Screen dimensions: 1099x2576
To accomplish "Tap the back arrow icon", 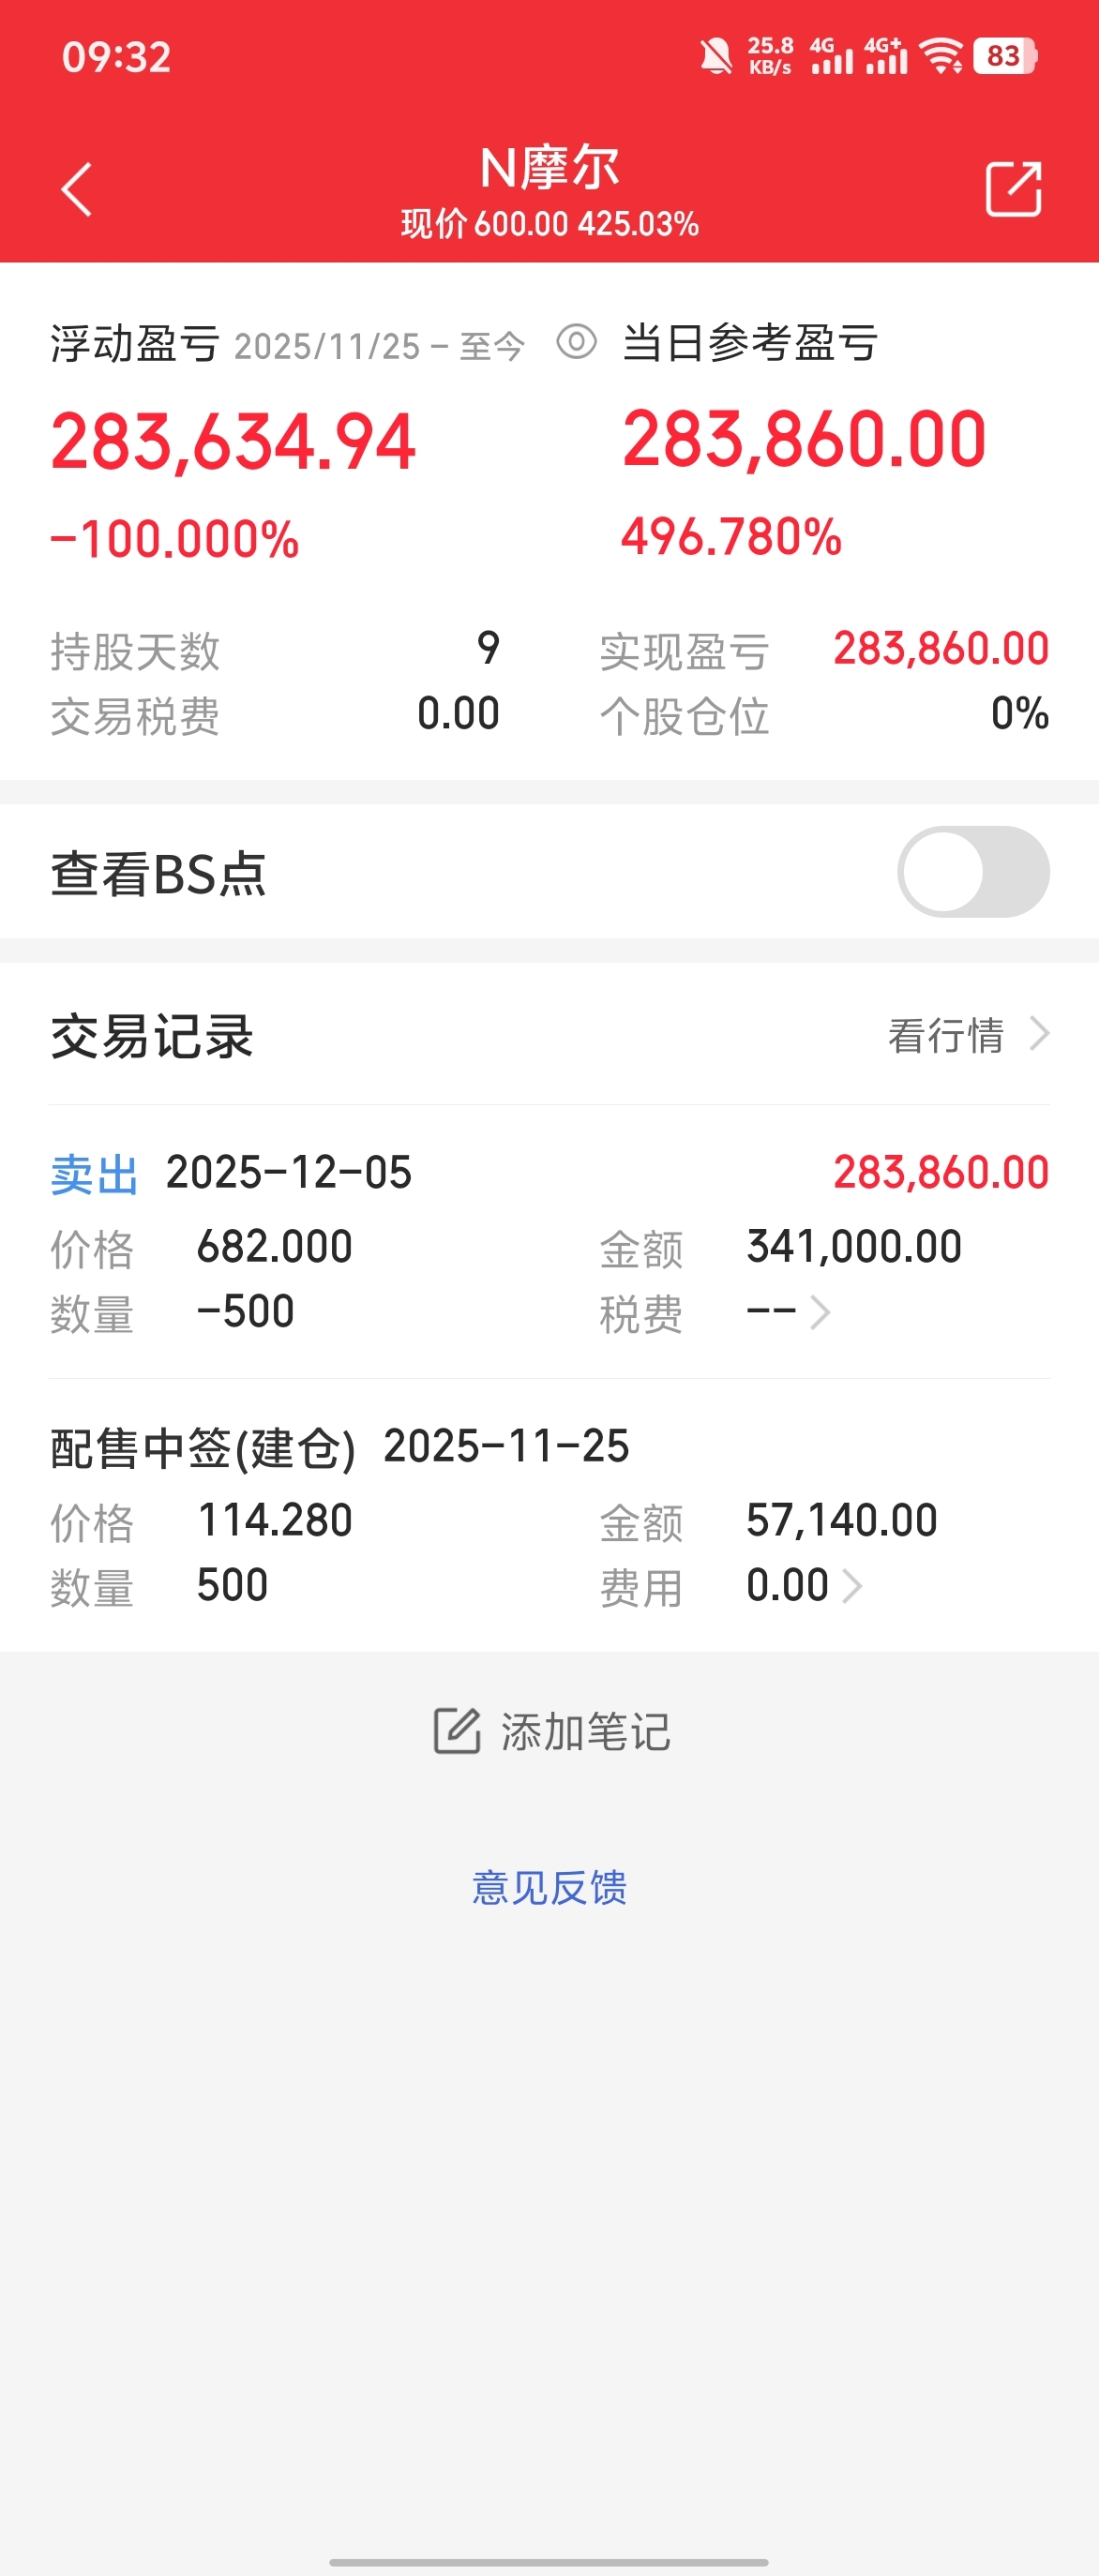I will click(x=77, y=189).
